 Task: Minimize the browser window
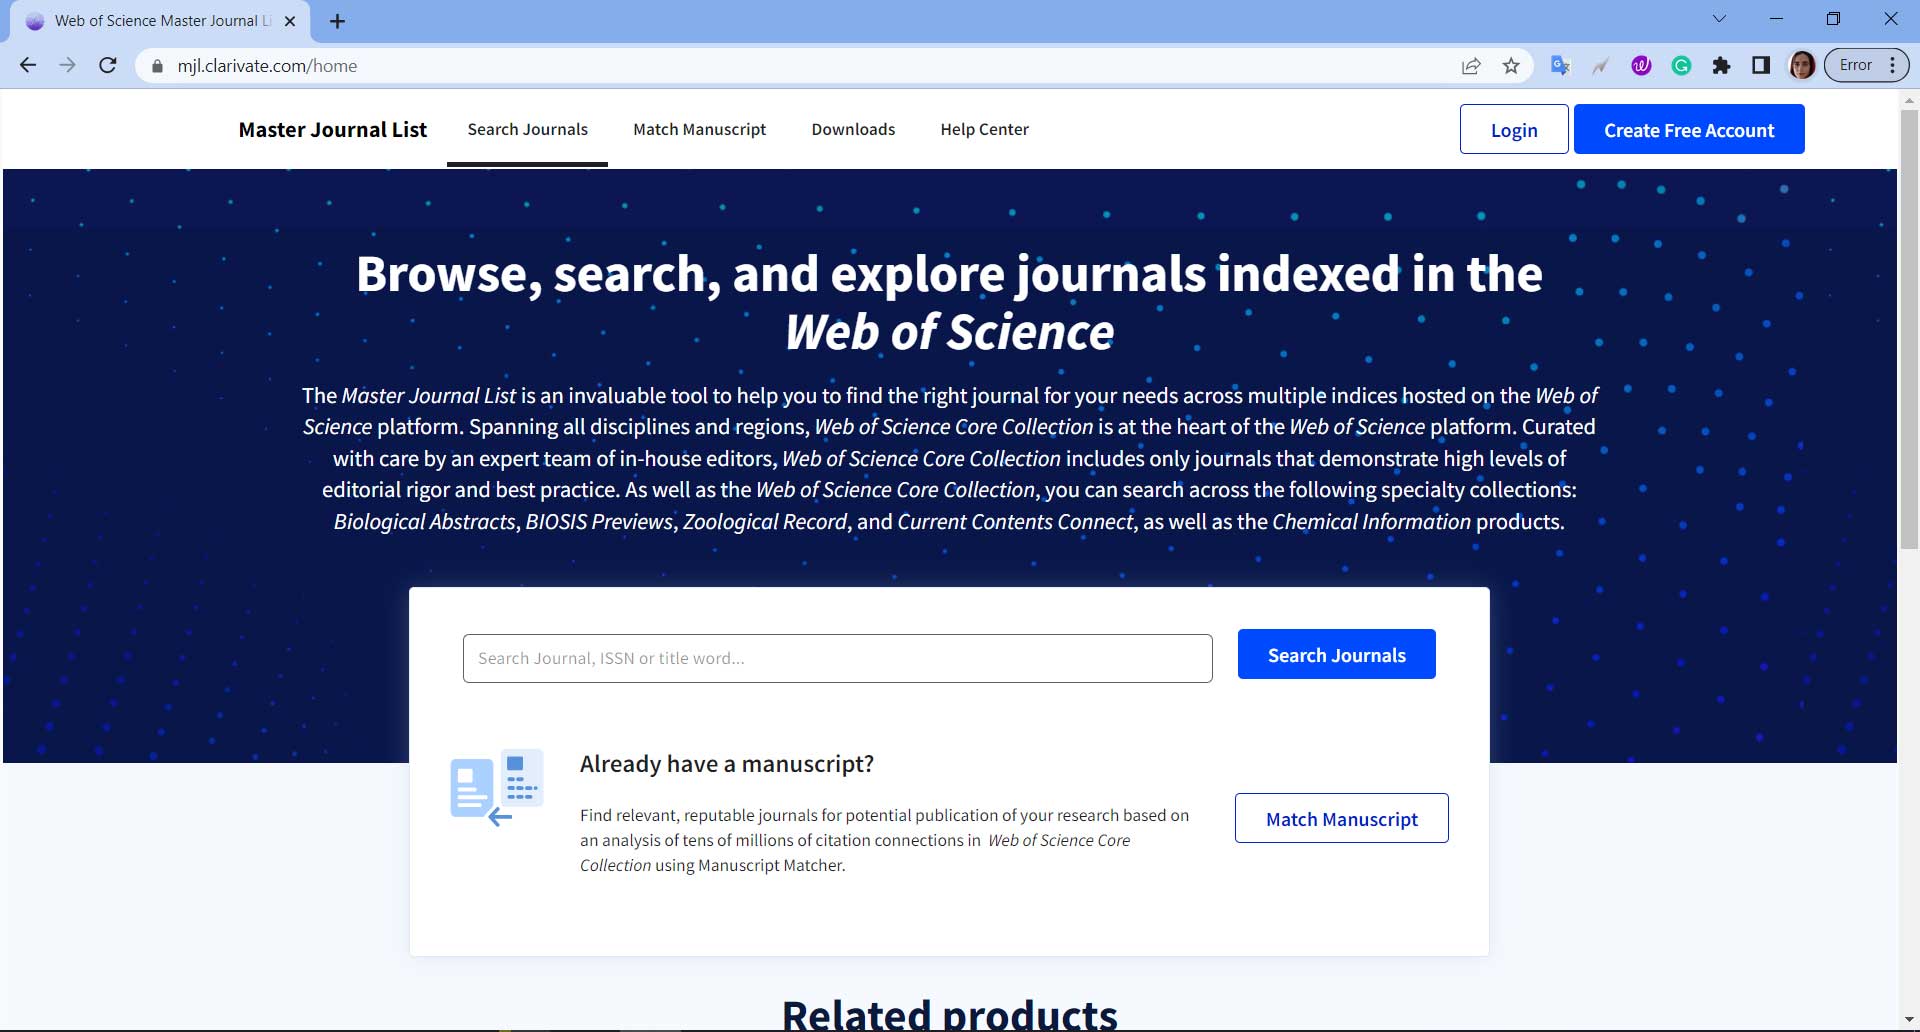(1776, 19)
